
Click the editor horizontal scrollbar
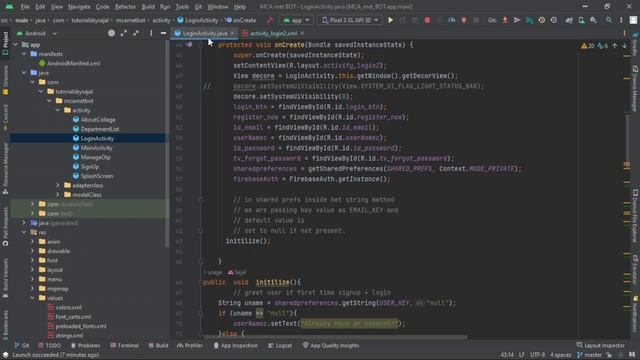(336, 337)
